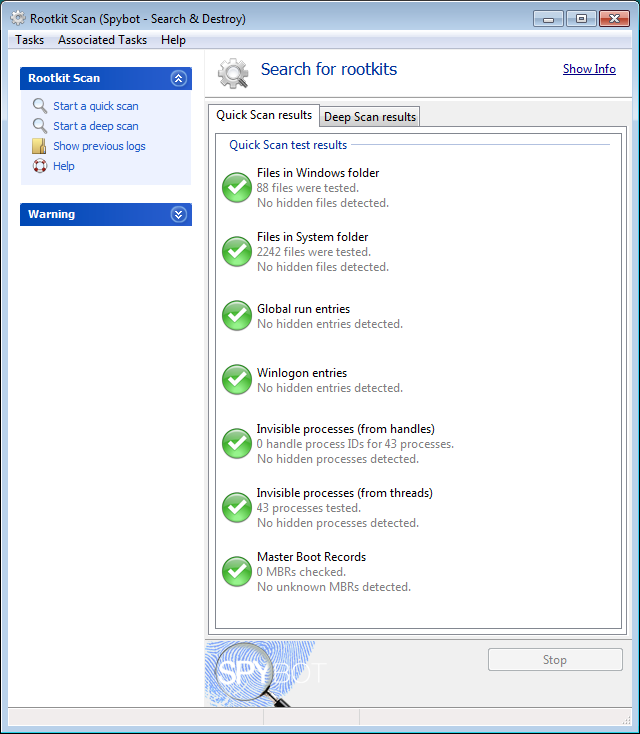
Task: Select the Quick Scan results tab
Action: [264, 116]
